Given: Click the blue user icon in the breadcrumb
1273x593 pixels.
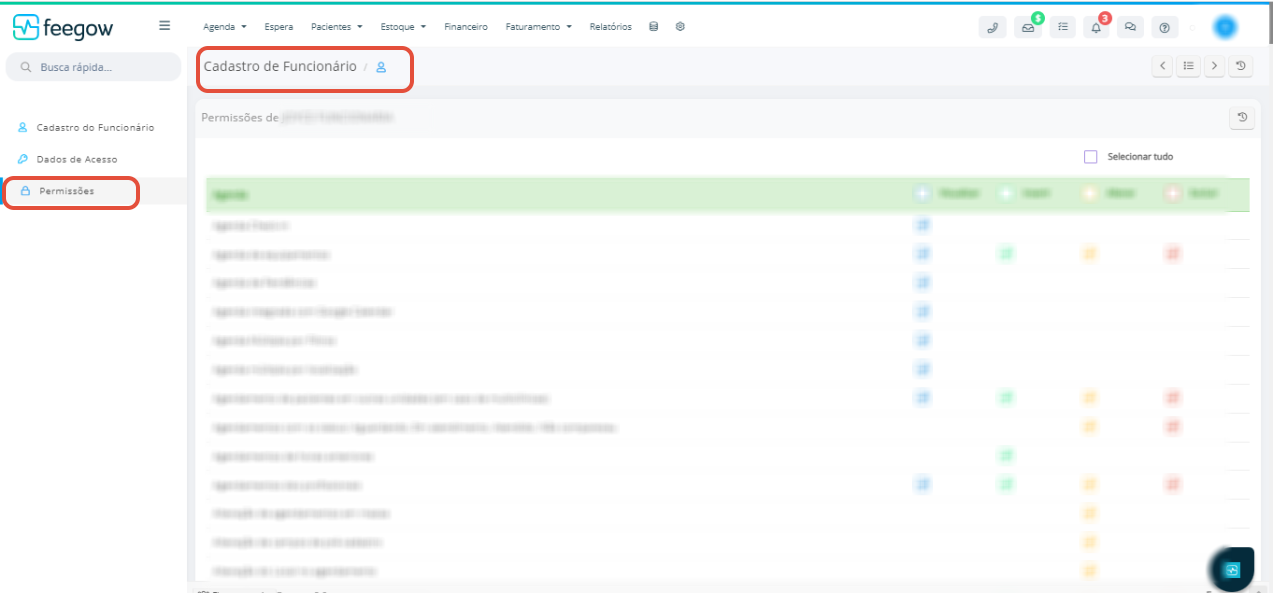Looking at the screenshot, I should tap(381, 68).
